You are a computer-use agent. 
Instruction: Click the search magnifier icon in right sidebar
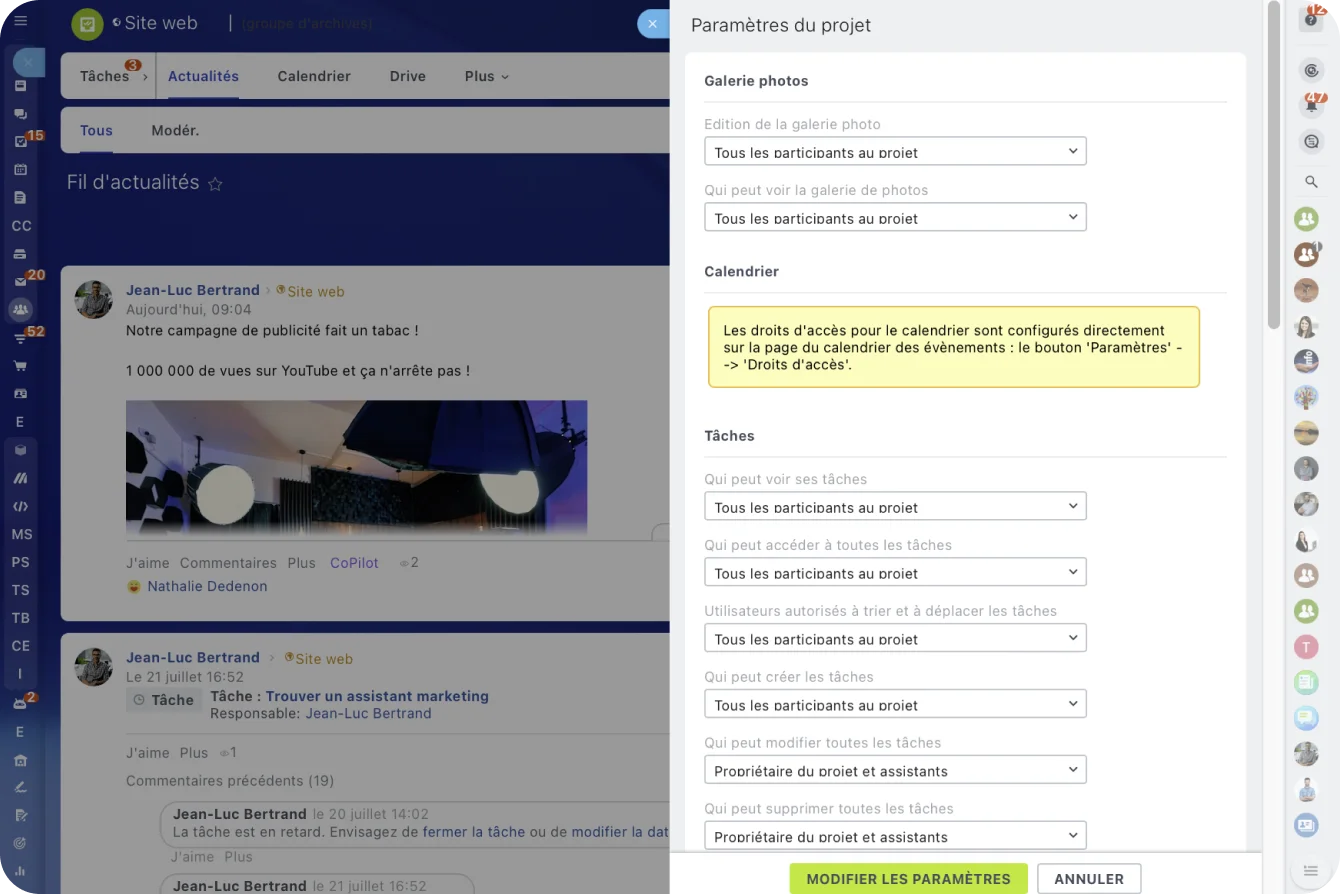[x=1311, y=182]
